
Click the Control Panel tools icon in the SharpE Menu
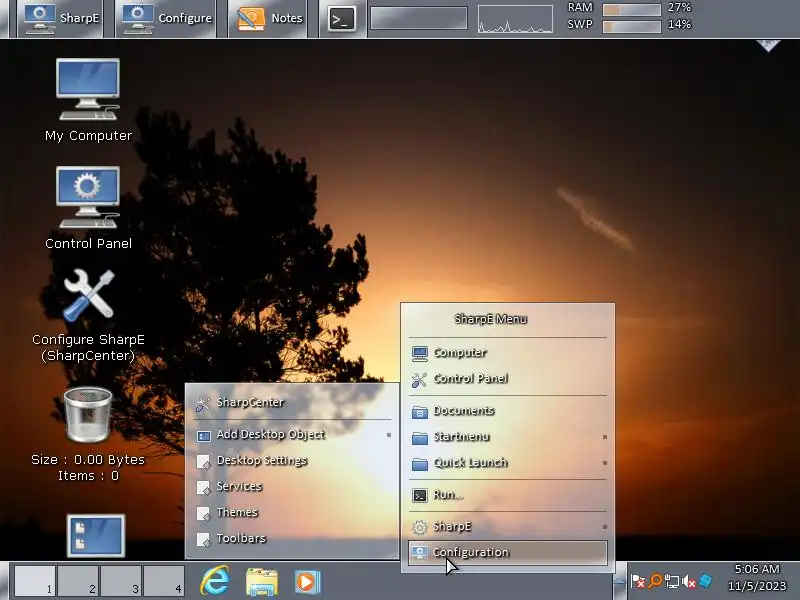419,380
